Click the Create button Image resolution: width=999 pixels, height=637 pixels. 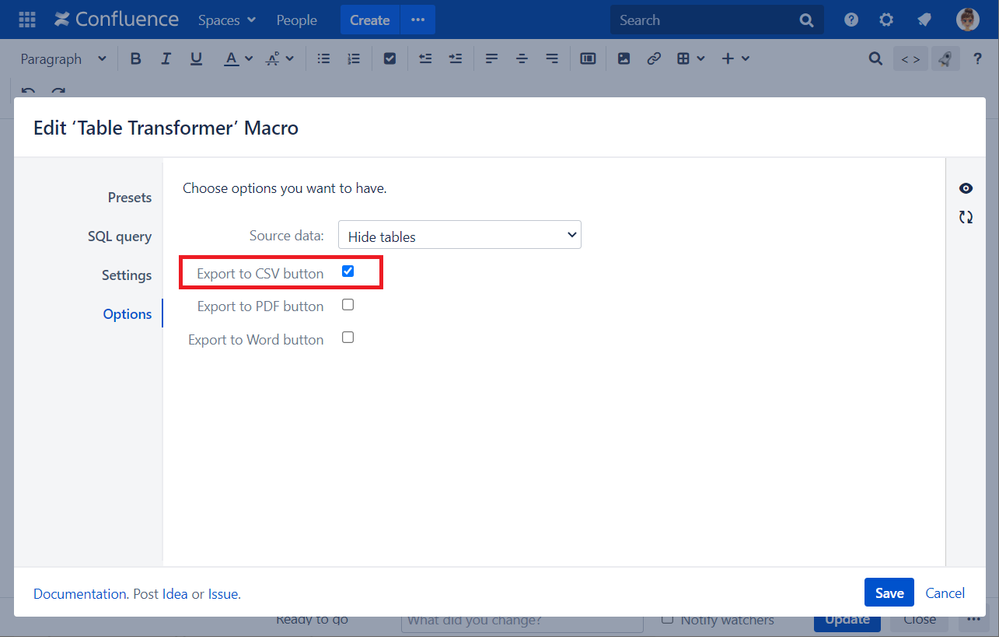point(370,20)
